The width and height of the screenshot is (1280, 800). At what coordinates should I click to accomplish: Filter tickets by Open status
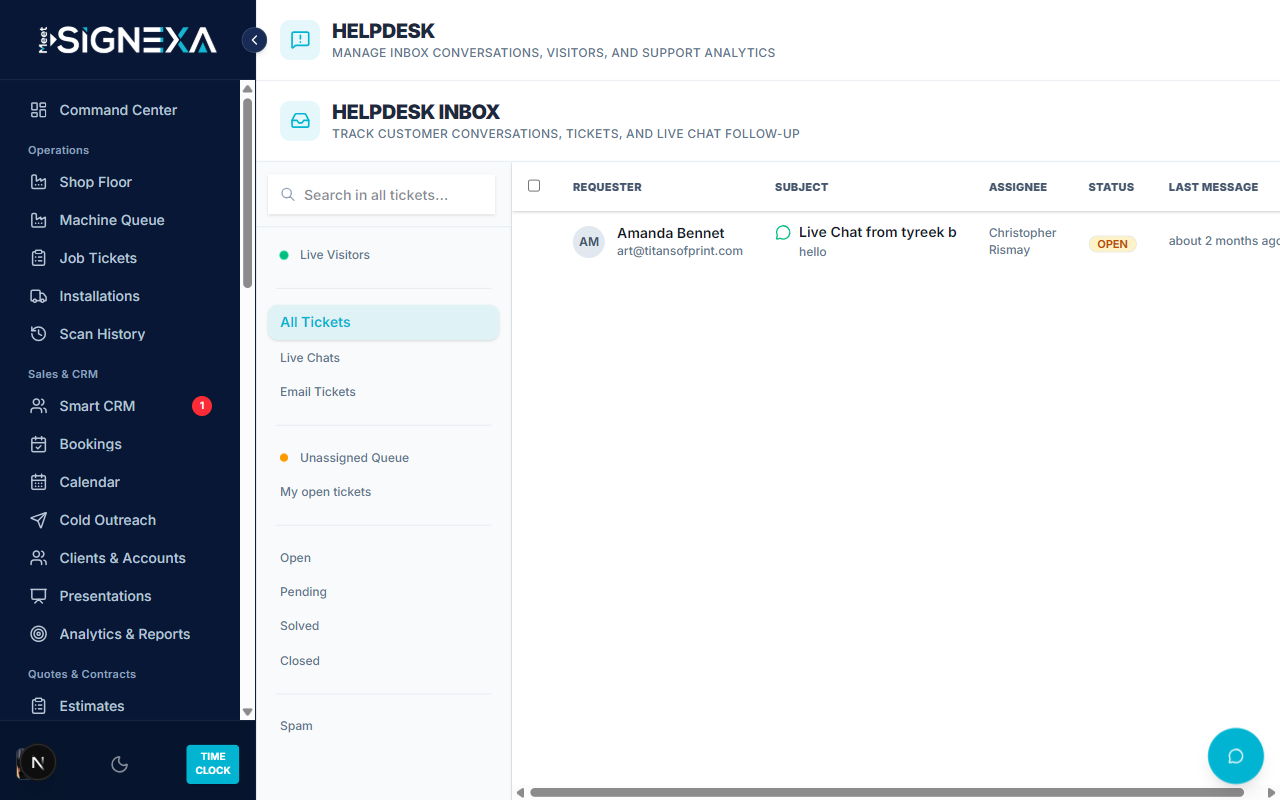[x=383, y=558]
